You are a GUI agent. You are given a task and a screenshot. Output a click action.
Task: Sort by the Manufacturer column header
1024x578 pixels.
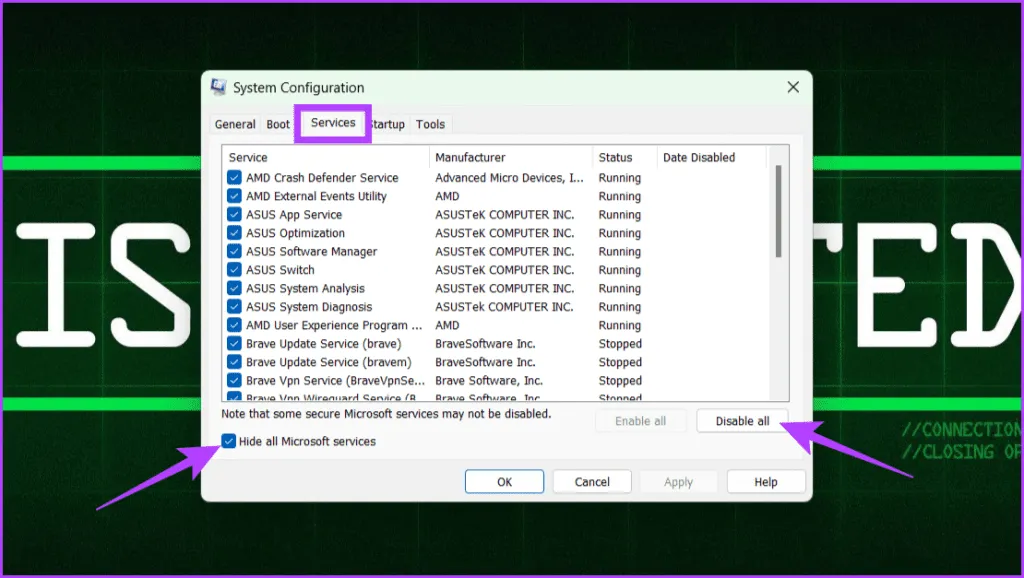click(510, 157)
